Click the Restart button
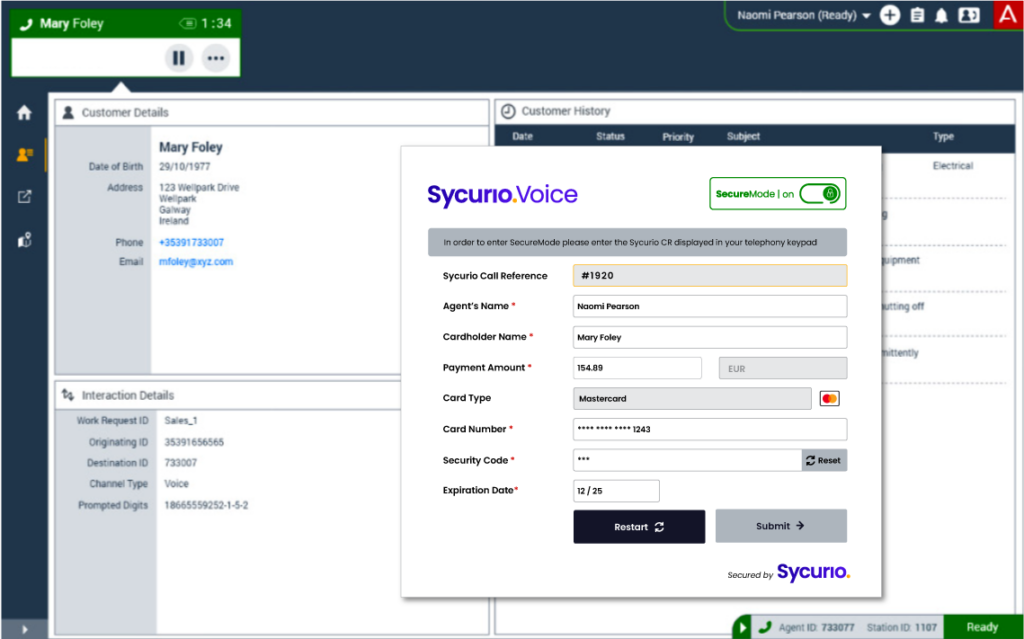 pyautogui.click(x=639, y=527)
